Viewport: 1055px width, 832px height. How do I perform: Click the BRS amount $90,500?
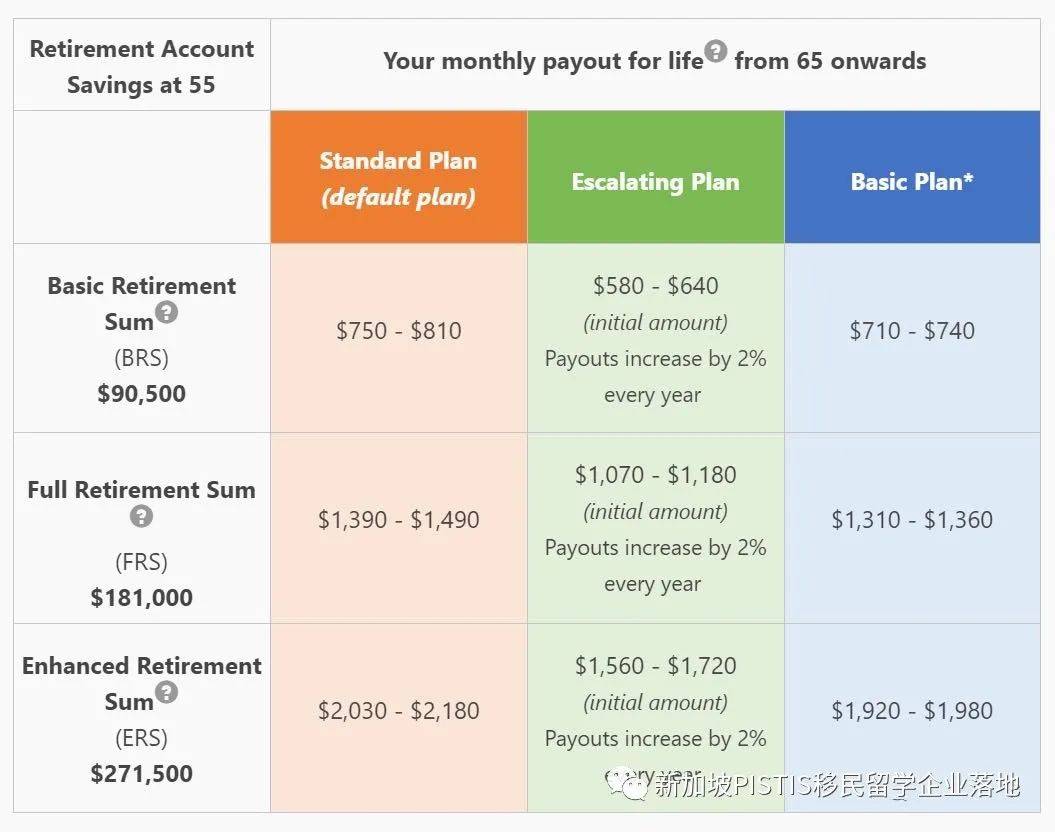point(141,394)
